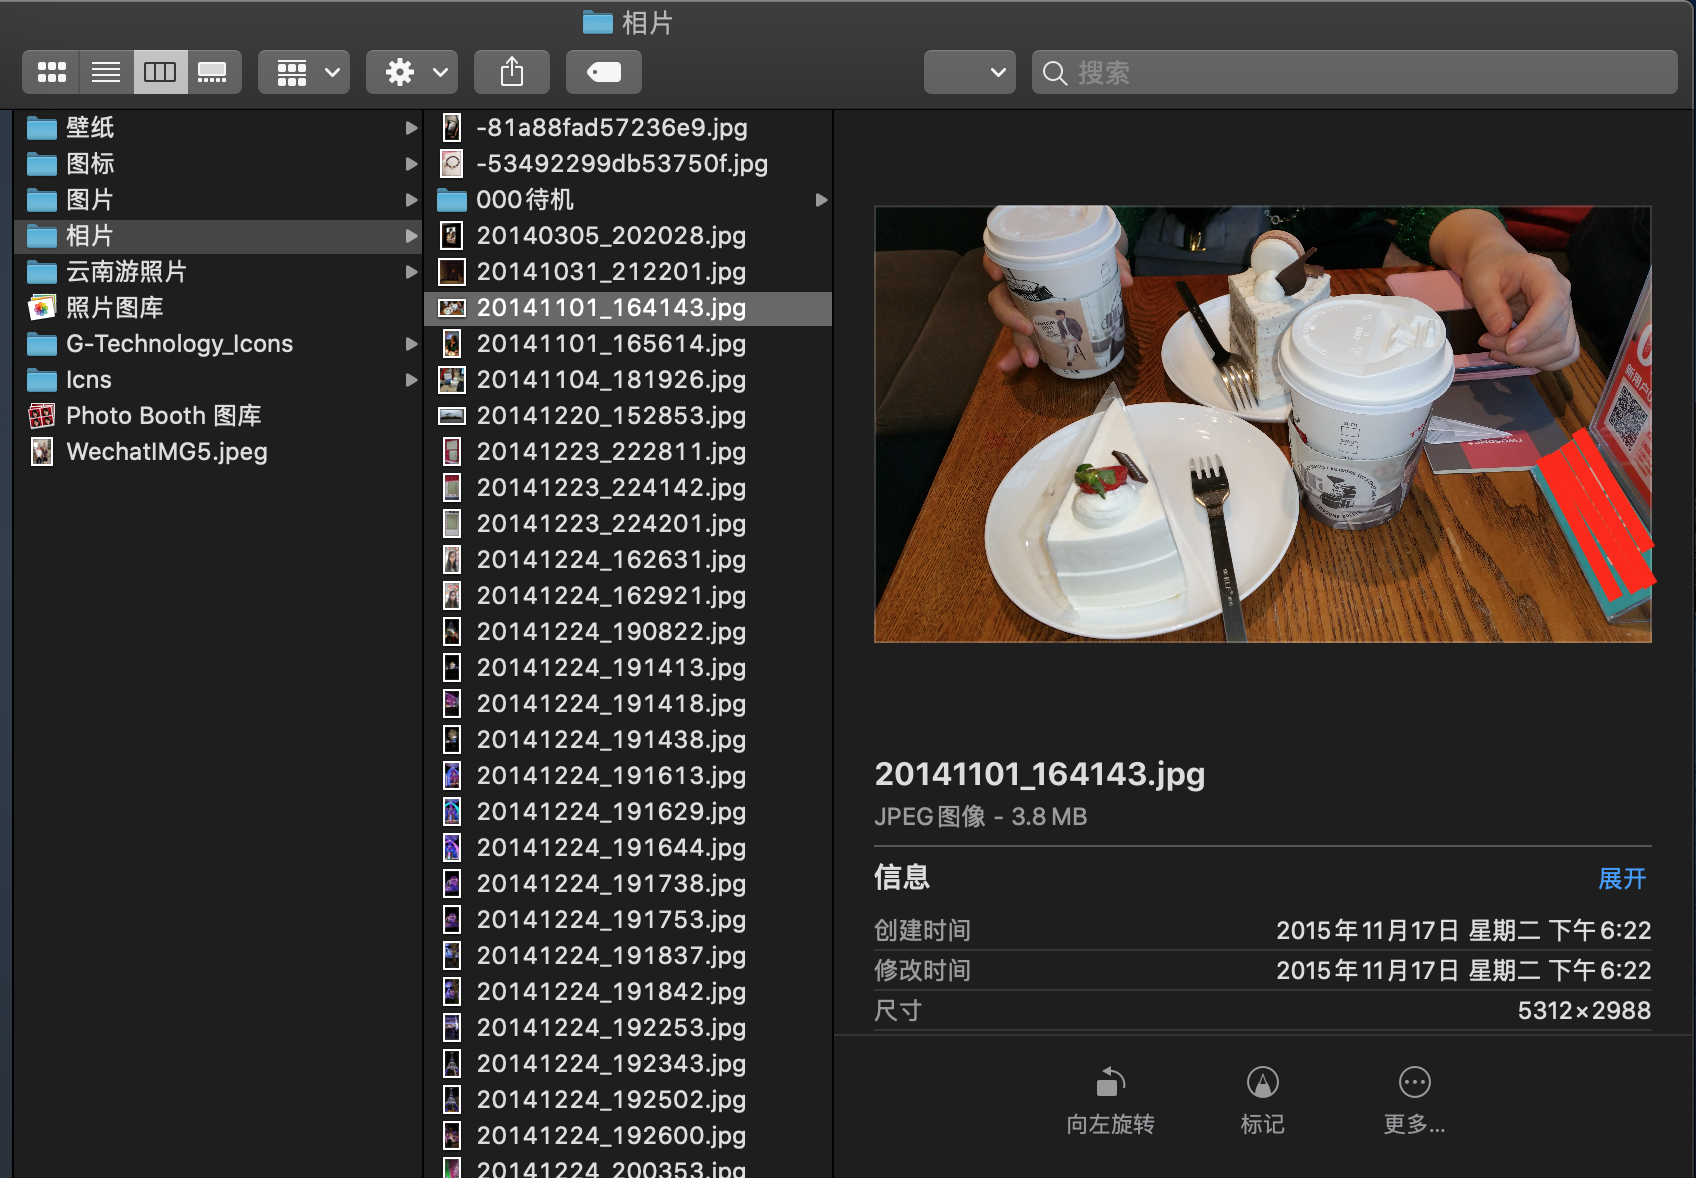Screen dimensions: 1696x1178
Task: Click the 20141104_181926.jpg file icon
Action: pyautogui.click(x=452, y=380)
